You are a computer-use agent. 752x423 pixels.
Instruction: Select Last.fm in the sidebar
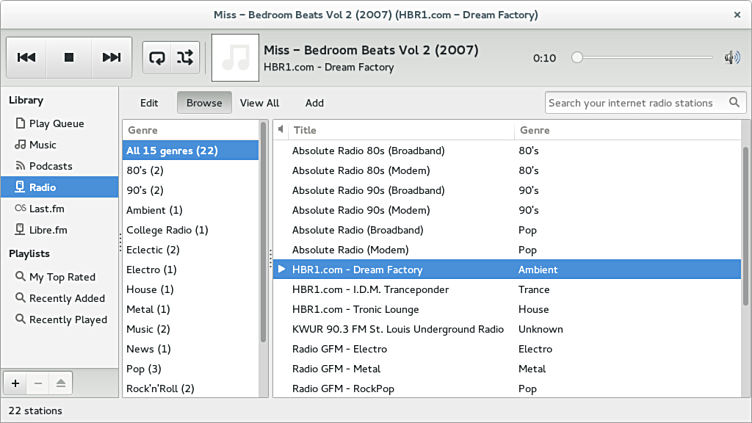point(47,208)
